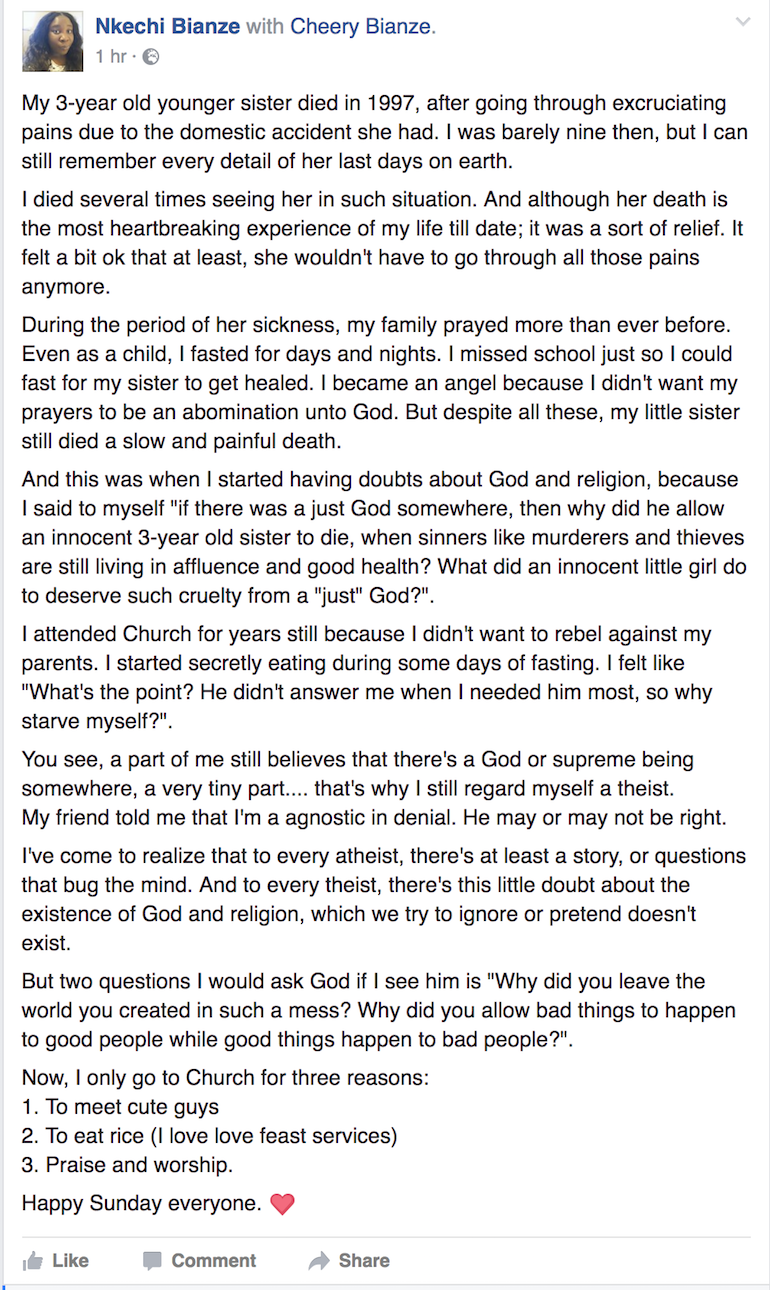This screenshot has height=1290, width=770.
Task: Click the thumbs-up Like icon
Action: click(33, 1261)
